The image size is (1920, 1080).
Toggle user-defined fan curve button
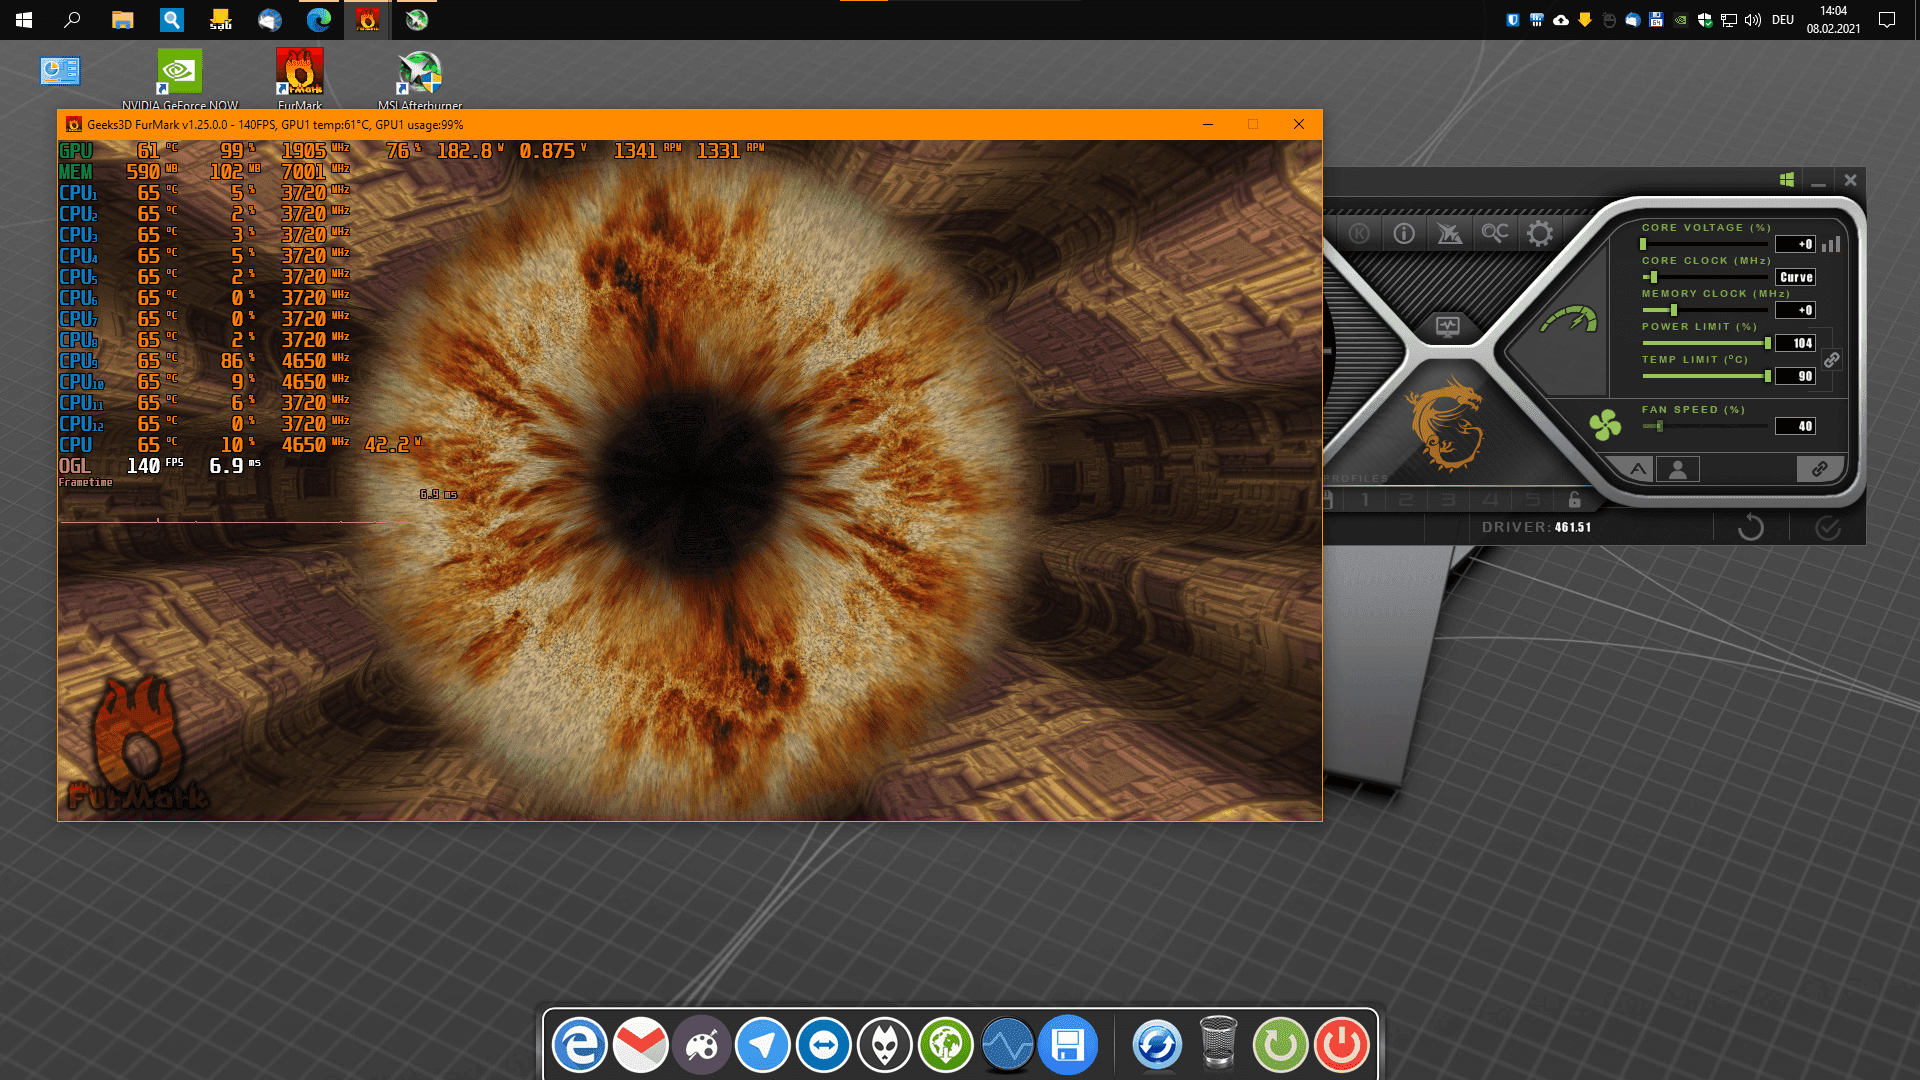click(x=1678, y=469)
